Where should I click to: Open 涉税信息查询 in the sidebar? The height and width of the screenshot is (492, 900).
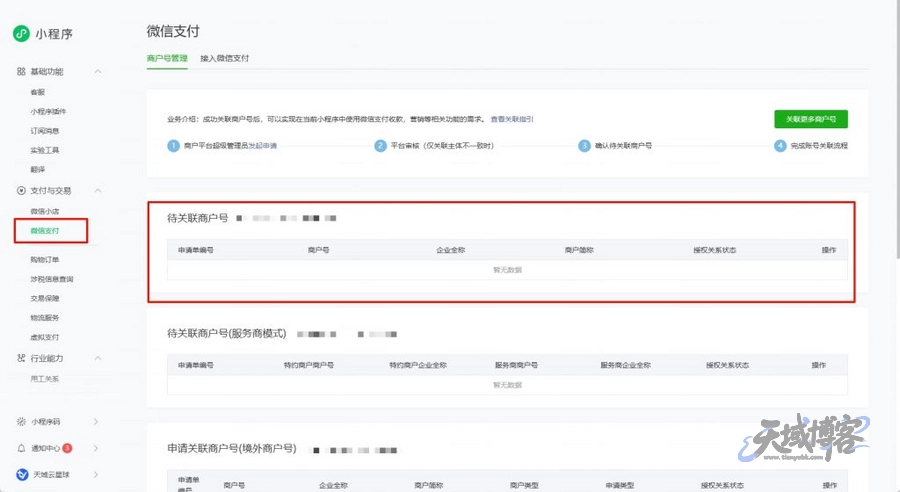tap(52, 279)
